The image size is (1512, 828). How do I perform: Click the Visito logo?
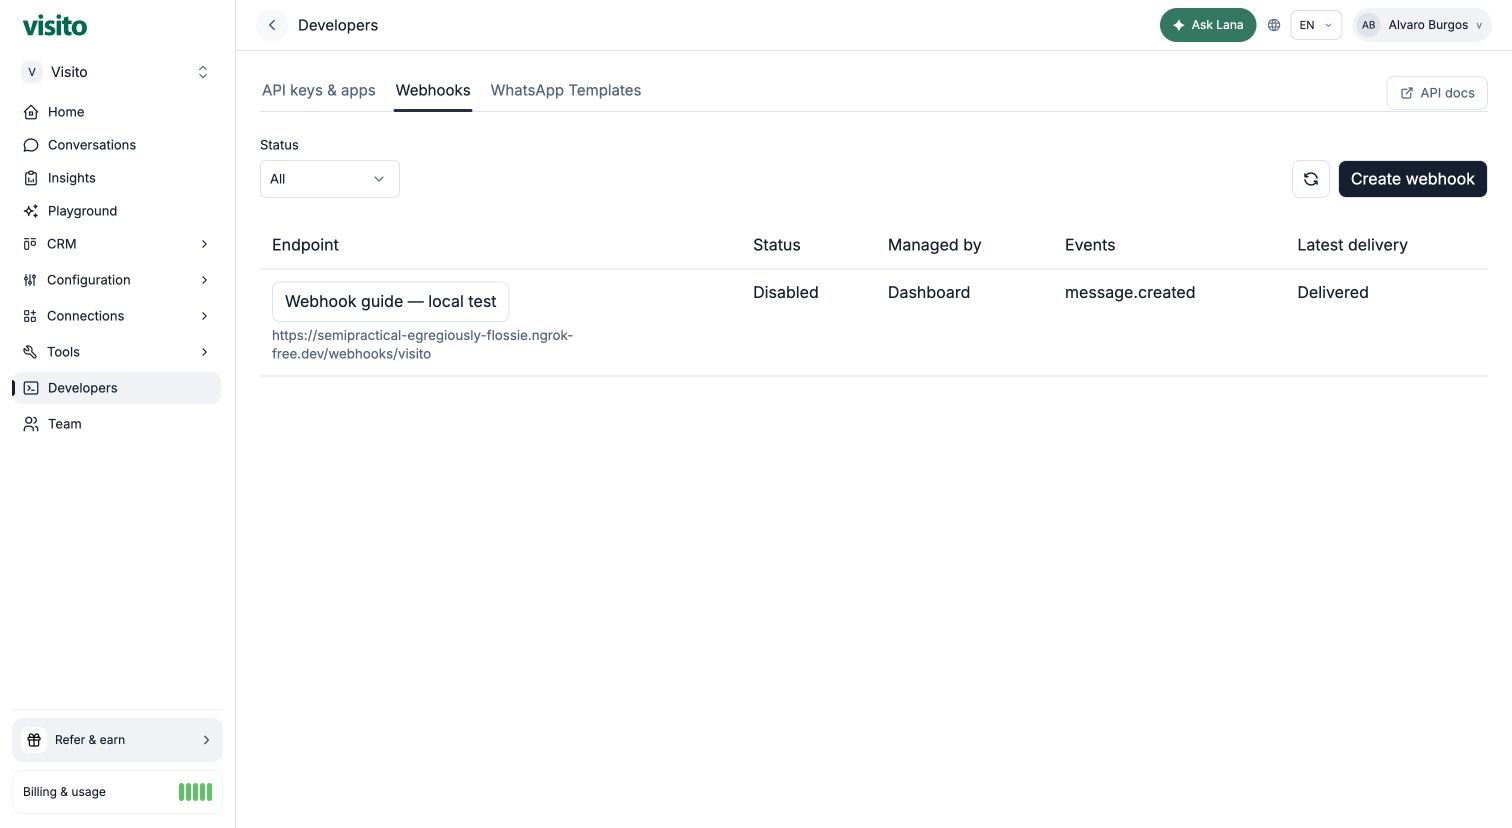(55, 26)
